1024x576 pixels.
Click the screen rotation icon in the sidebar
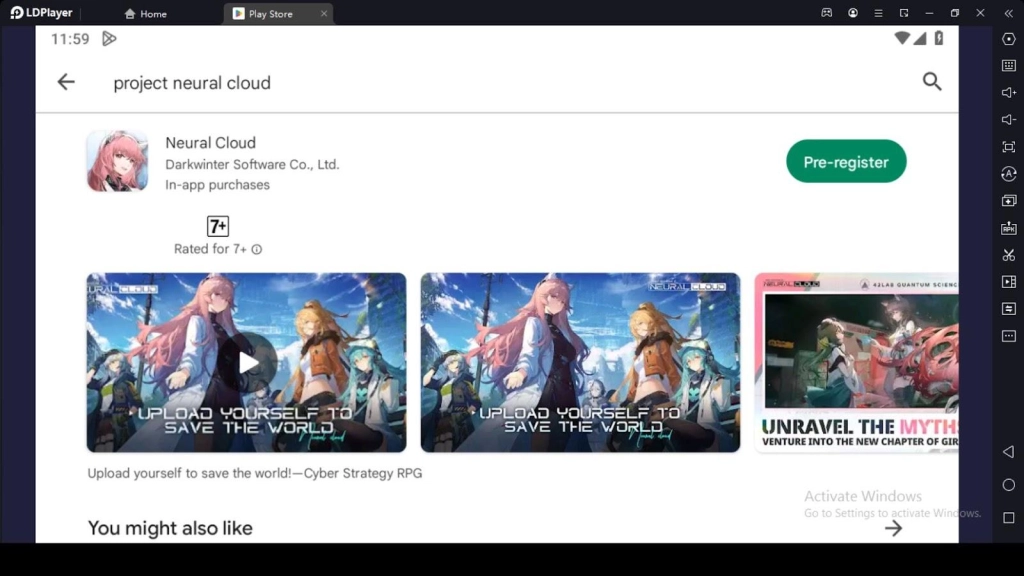[x=1008, y=173]
